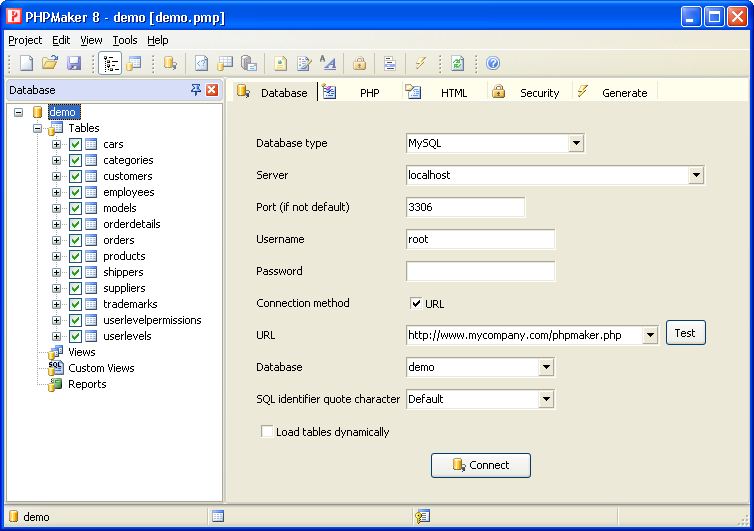Select the userlevelpermissions table in tree

pos(152,320)
